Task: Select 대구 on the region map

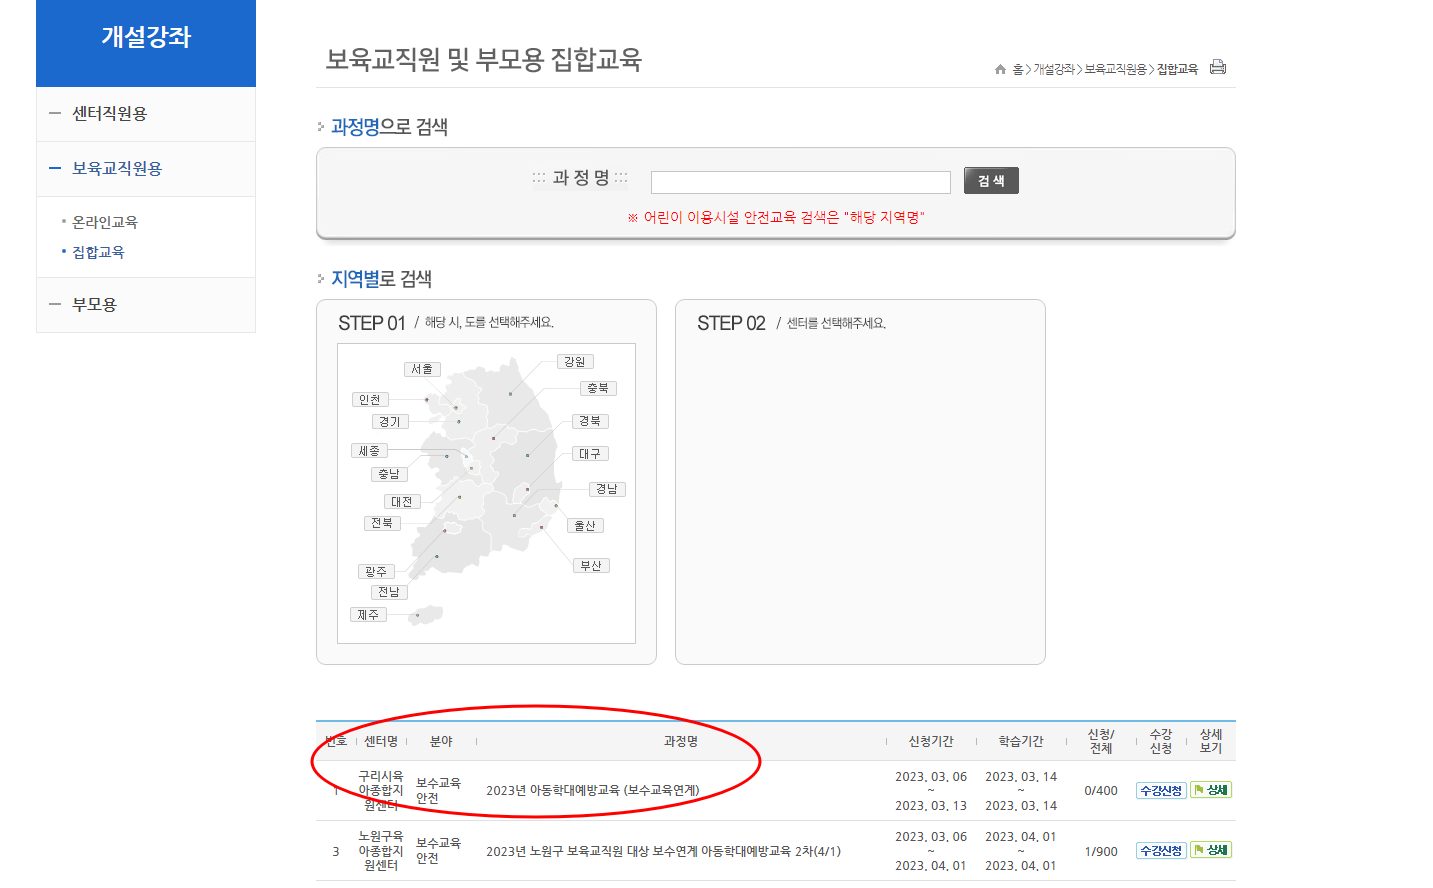Action: pos(590,454)
